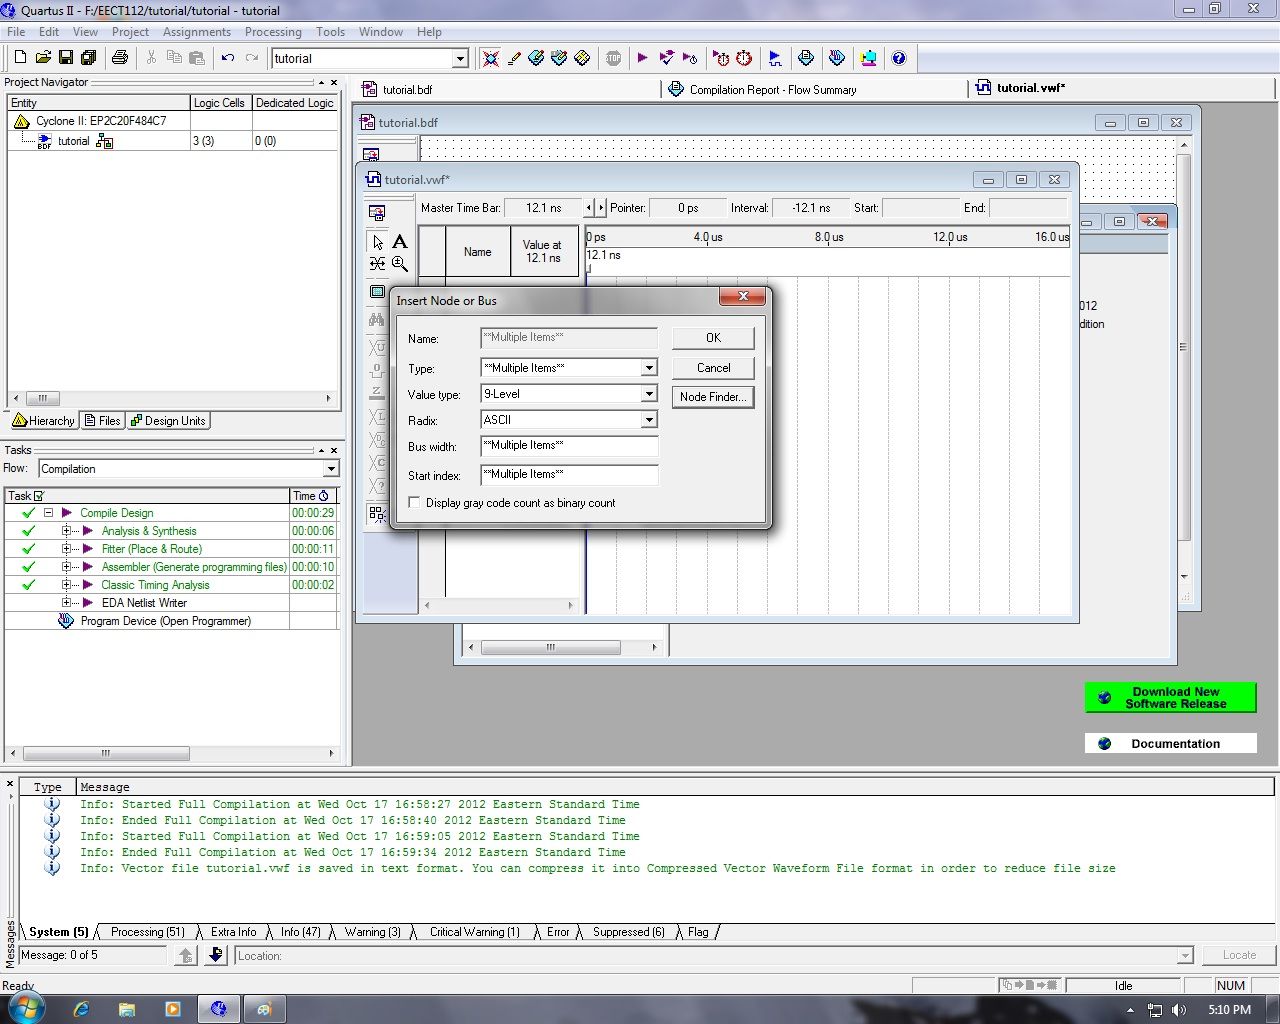Switch to the Warning messages tab
The image size is (1280, 1024).
(371, 931)
